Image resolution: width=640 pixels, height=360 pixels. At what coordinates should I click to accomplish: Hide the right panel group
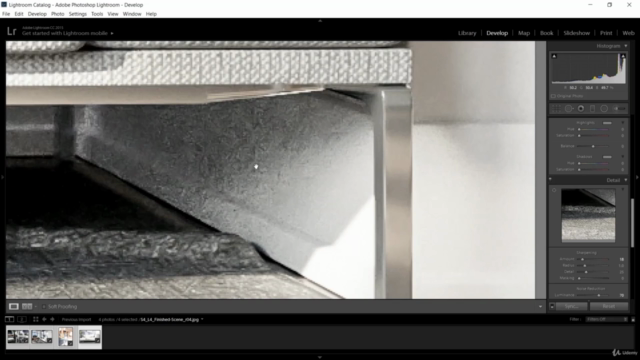[637, 177]
